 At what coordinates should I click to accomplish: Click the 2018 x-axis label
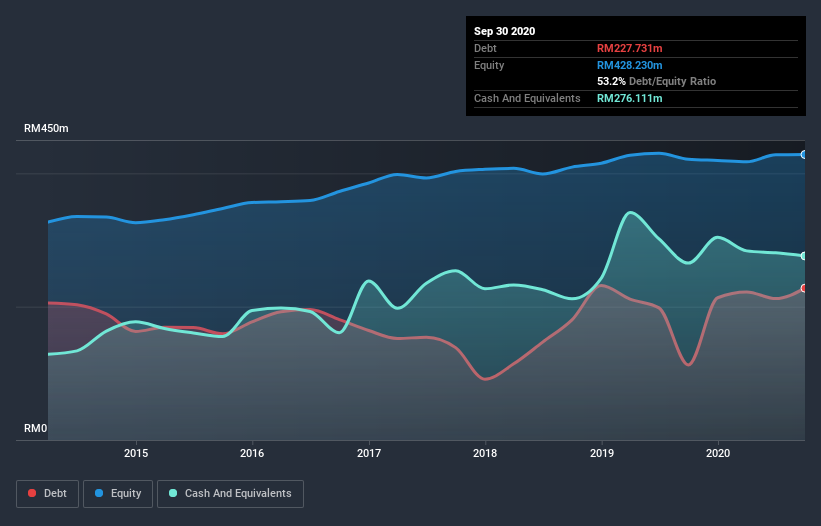485,453
